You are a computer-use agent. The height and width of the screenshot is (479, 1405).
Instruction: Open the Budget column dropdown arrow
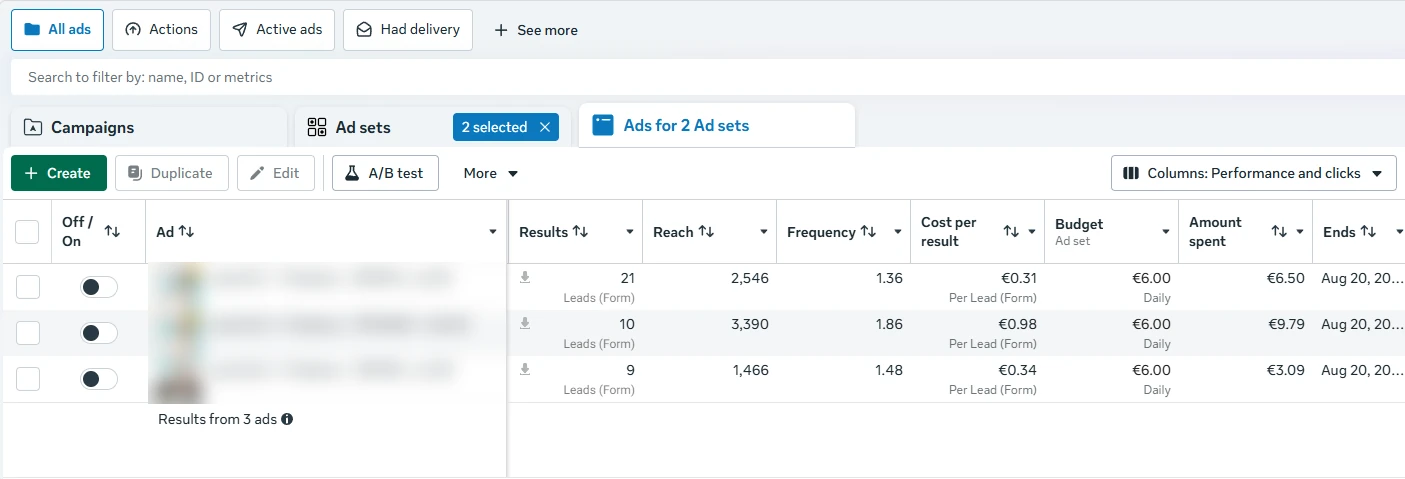pos(1166,232)
